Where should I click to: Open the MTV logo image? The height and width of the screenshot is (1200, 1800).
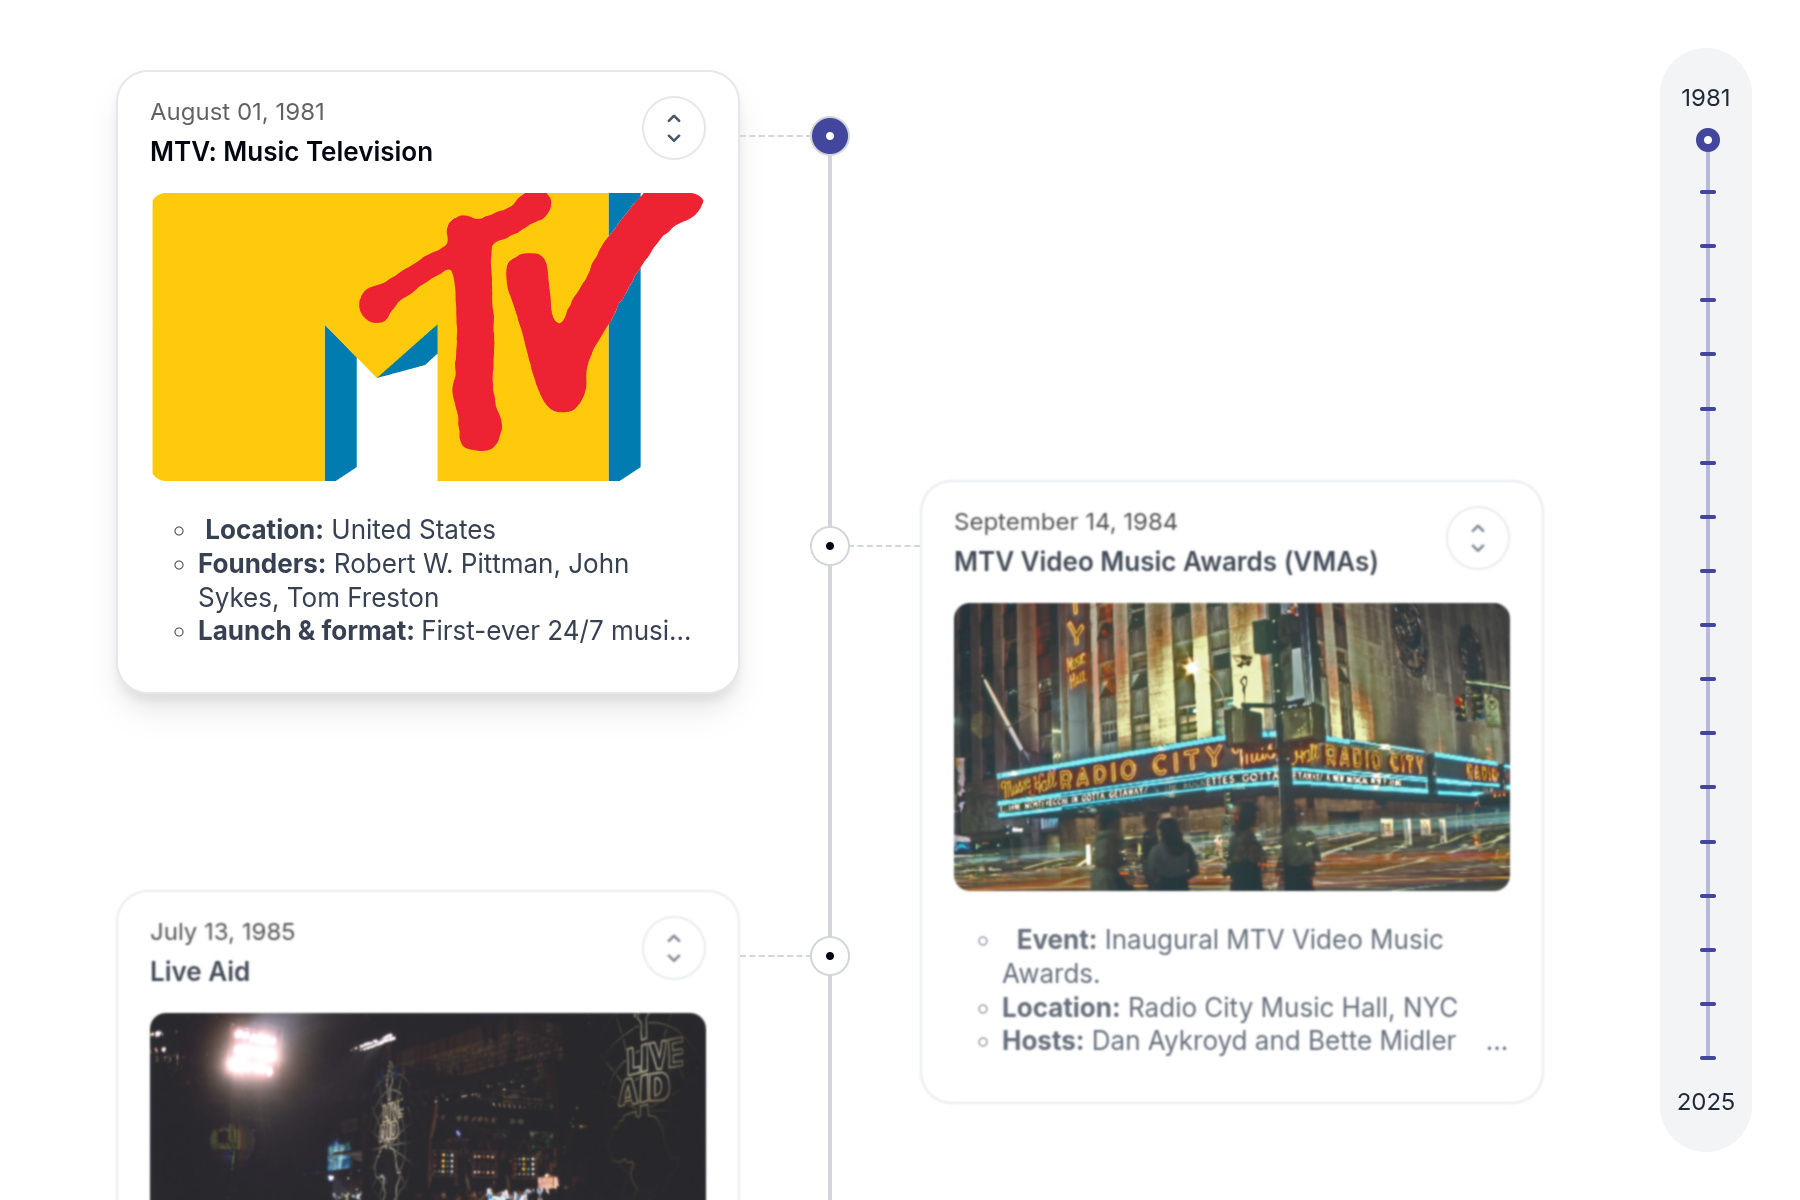coord(428,337)
